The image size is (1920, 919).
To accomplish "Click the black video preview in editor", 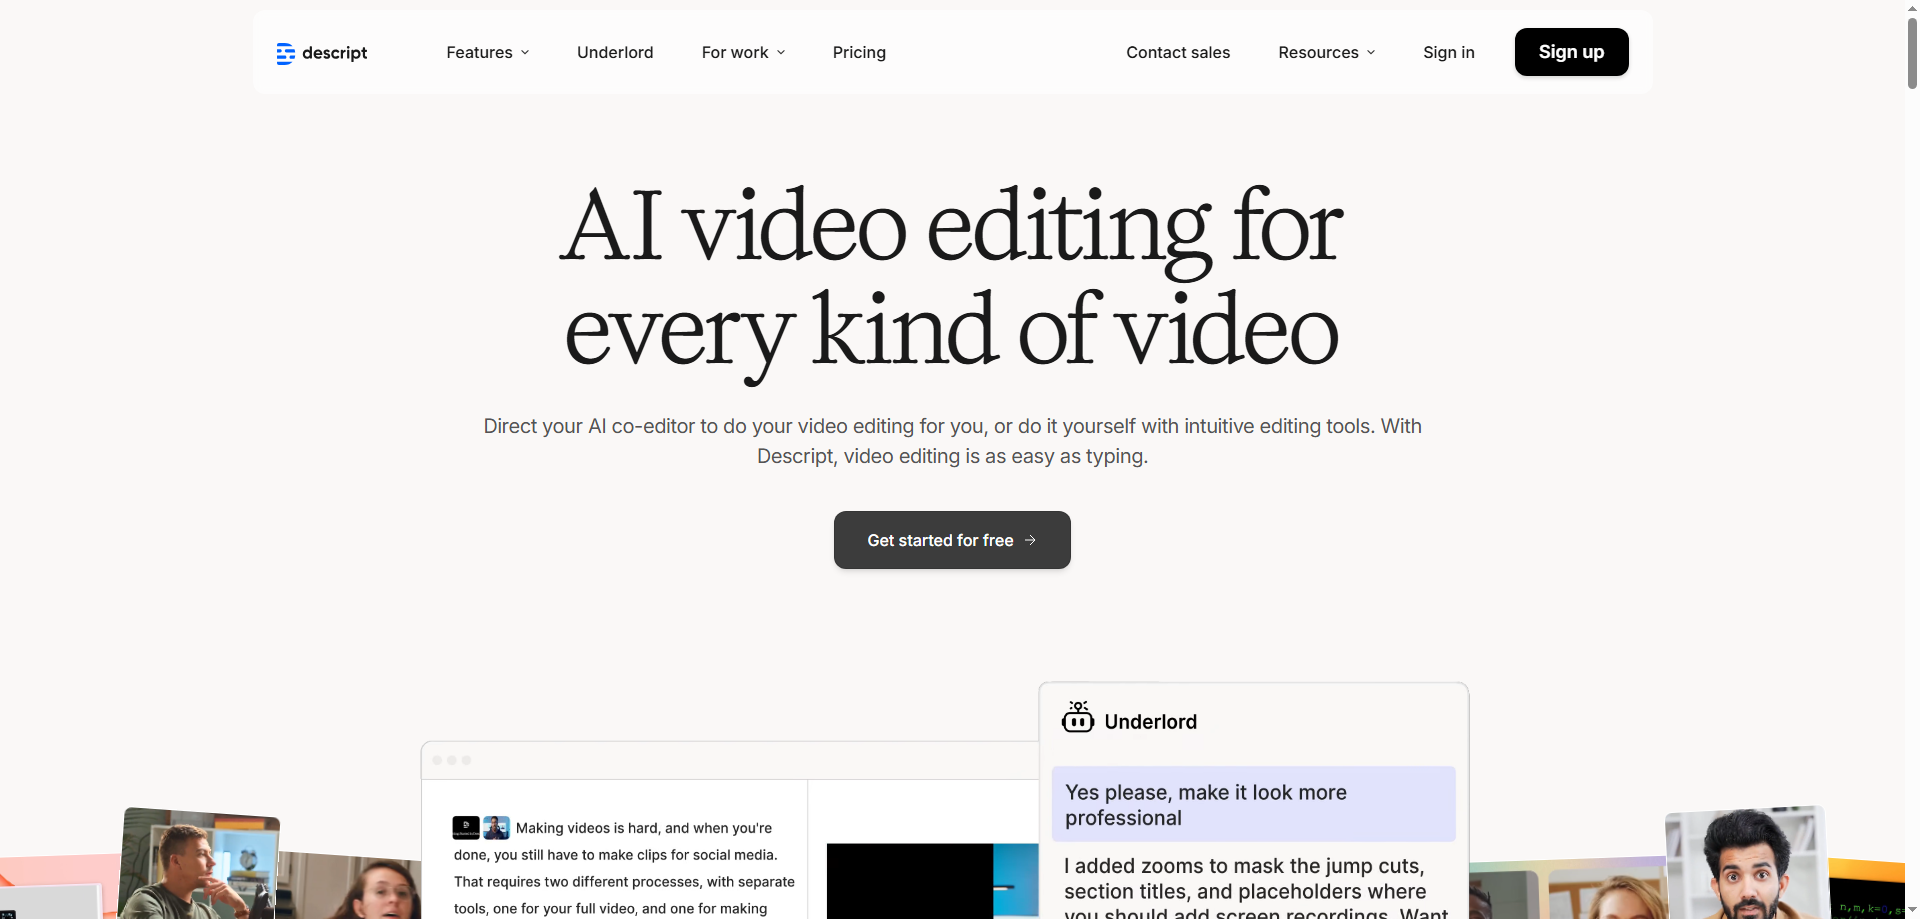I will click(909, 881).
